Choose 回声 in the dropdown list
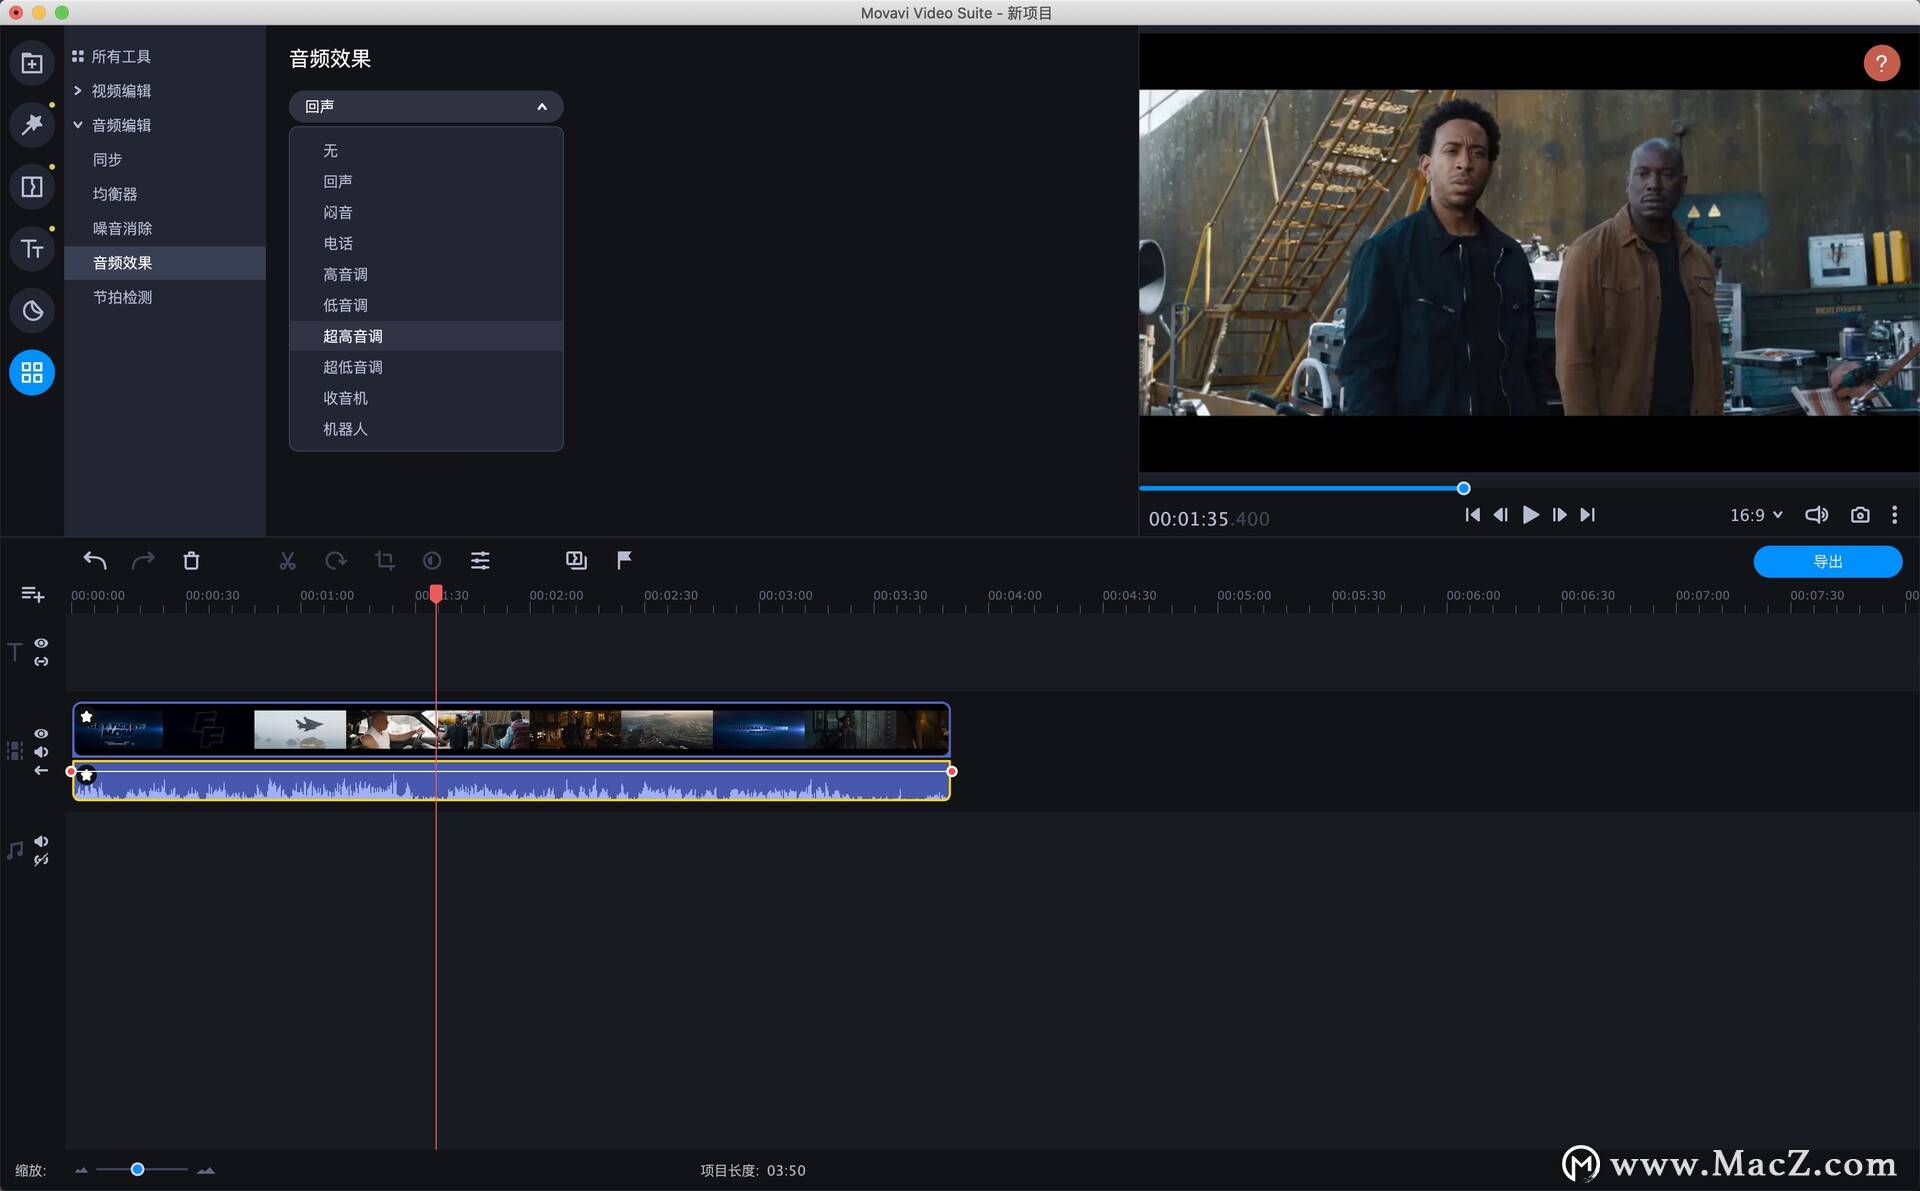Screen dimensions: 1920x1191 tap(426, 182)
